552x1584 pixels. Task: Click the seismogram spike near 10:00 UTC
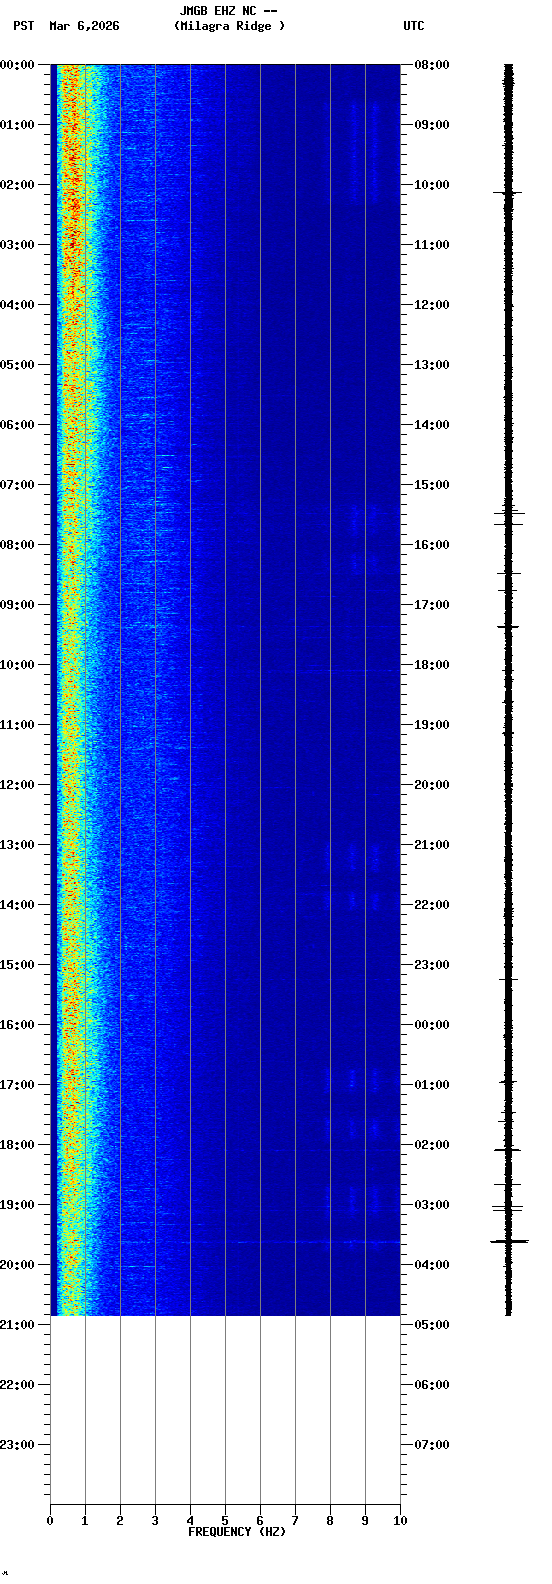click(508, 192)
